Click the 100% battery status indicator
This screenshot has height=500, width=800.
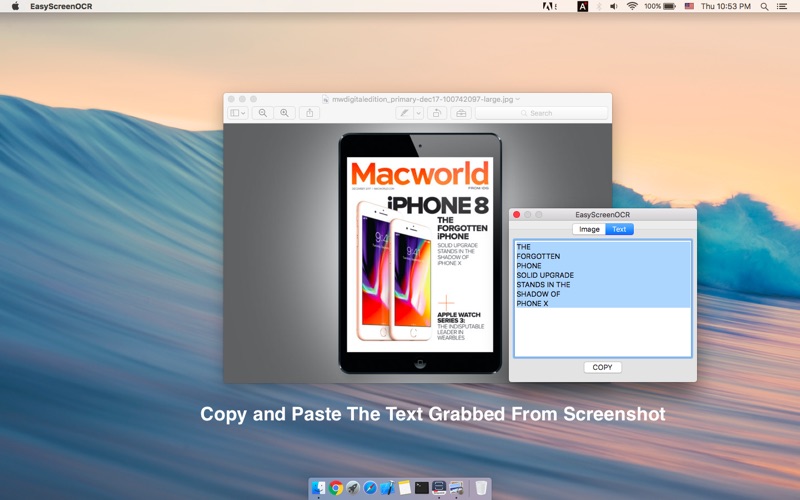[660, 6]
